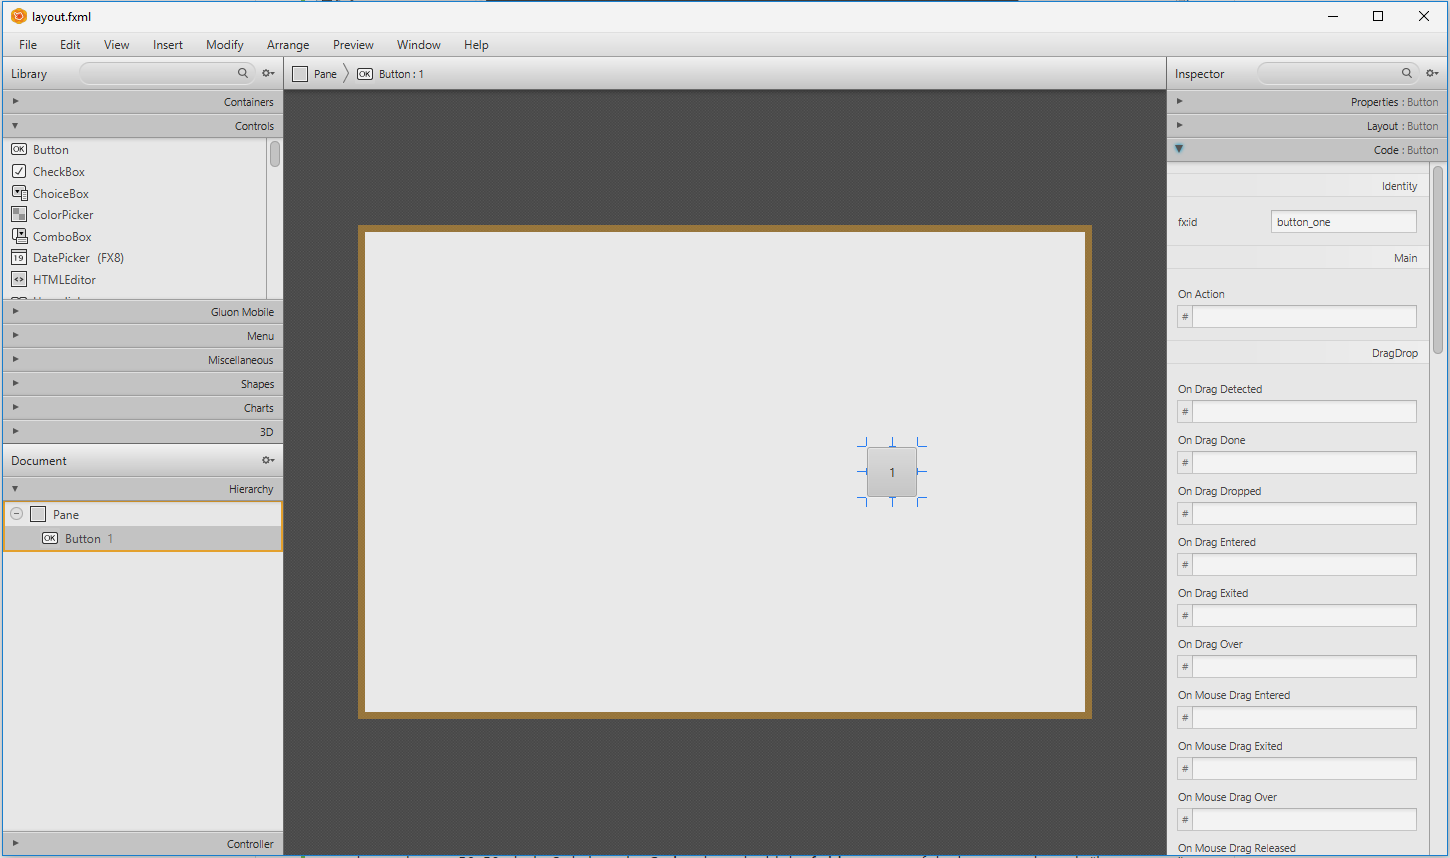Open the Modify menu
This screenshot has width=1450, height=858.
click(x=225, y=45)
